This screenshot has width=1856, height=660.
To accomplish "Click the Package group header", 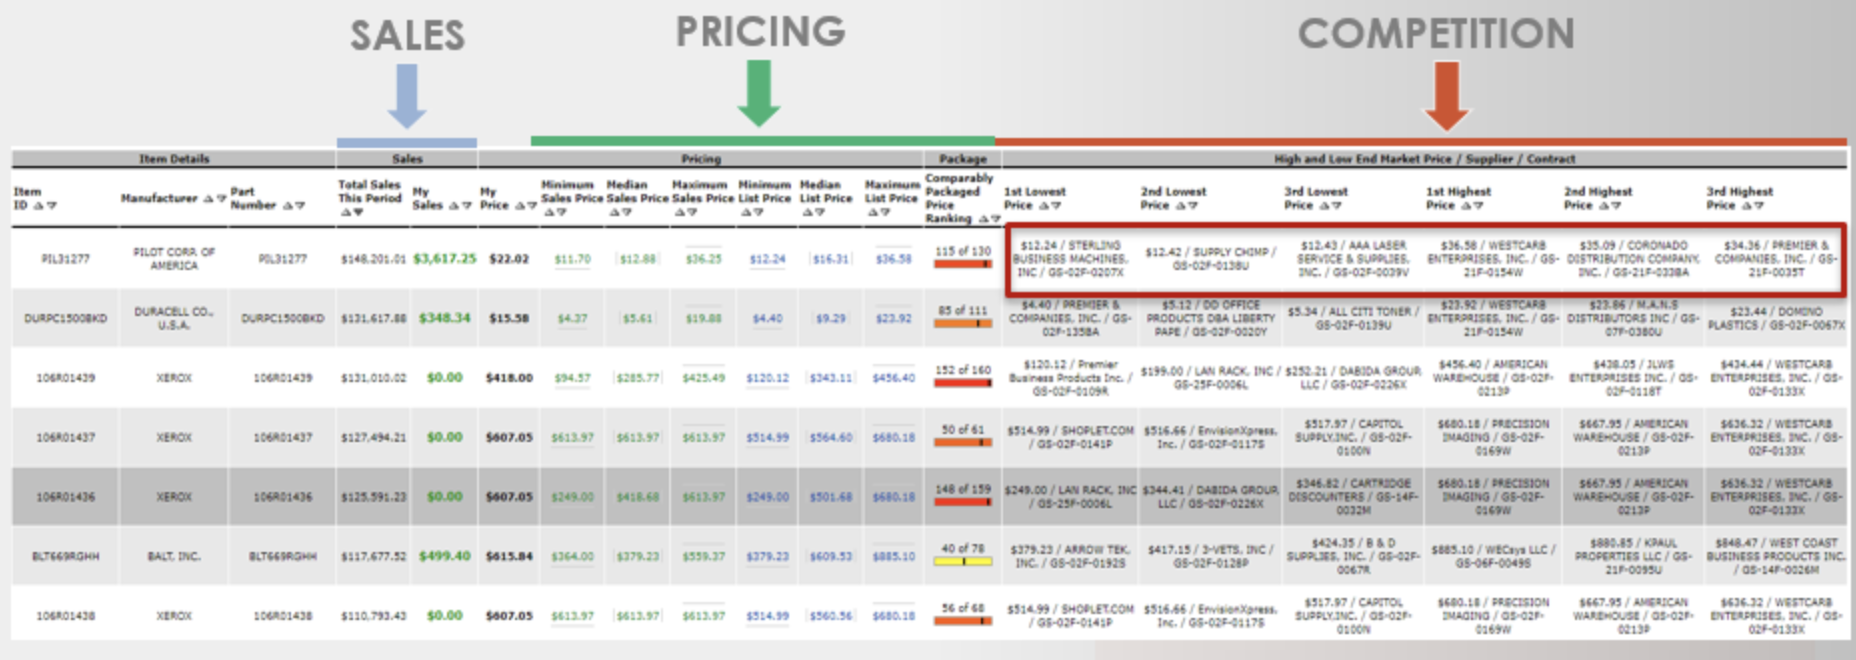I will point(963,159).
